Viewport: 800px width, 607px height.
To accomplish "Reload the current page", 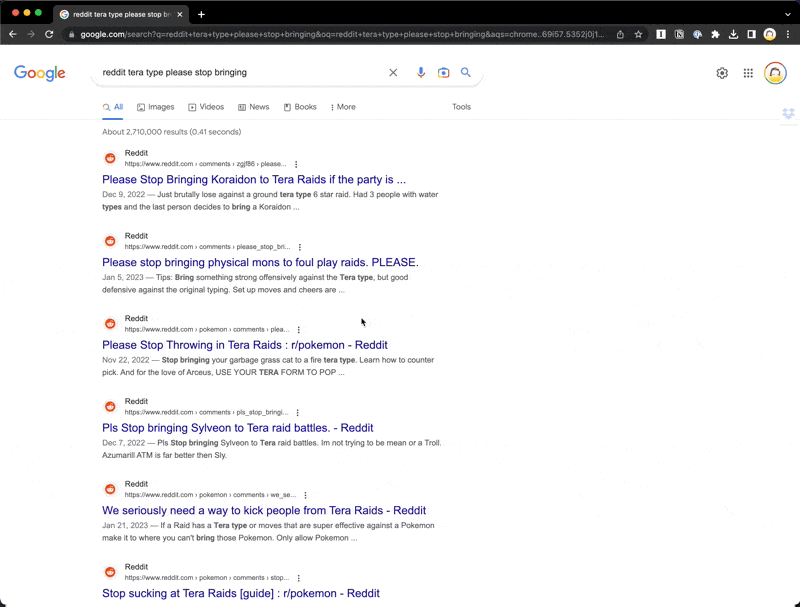I will pos(49,34).
